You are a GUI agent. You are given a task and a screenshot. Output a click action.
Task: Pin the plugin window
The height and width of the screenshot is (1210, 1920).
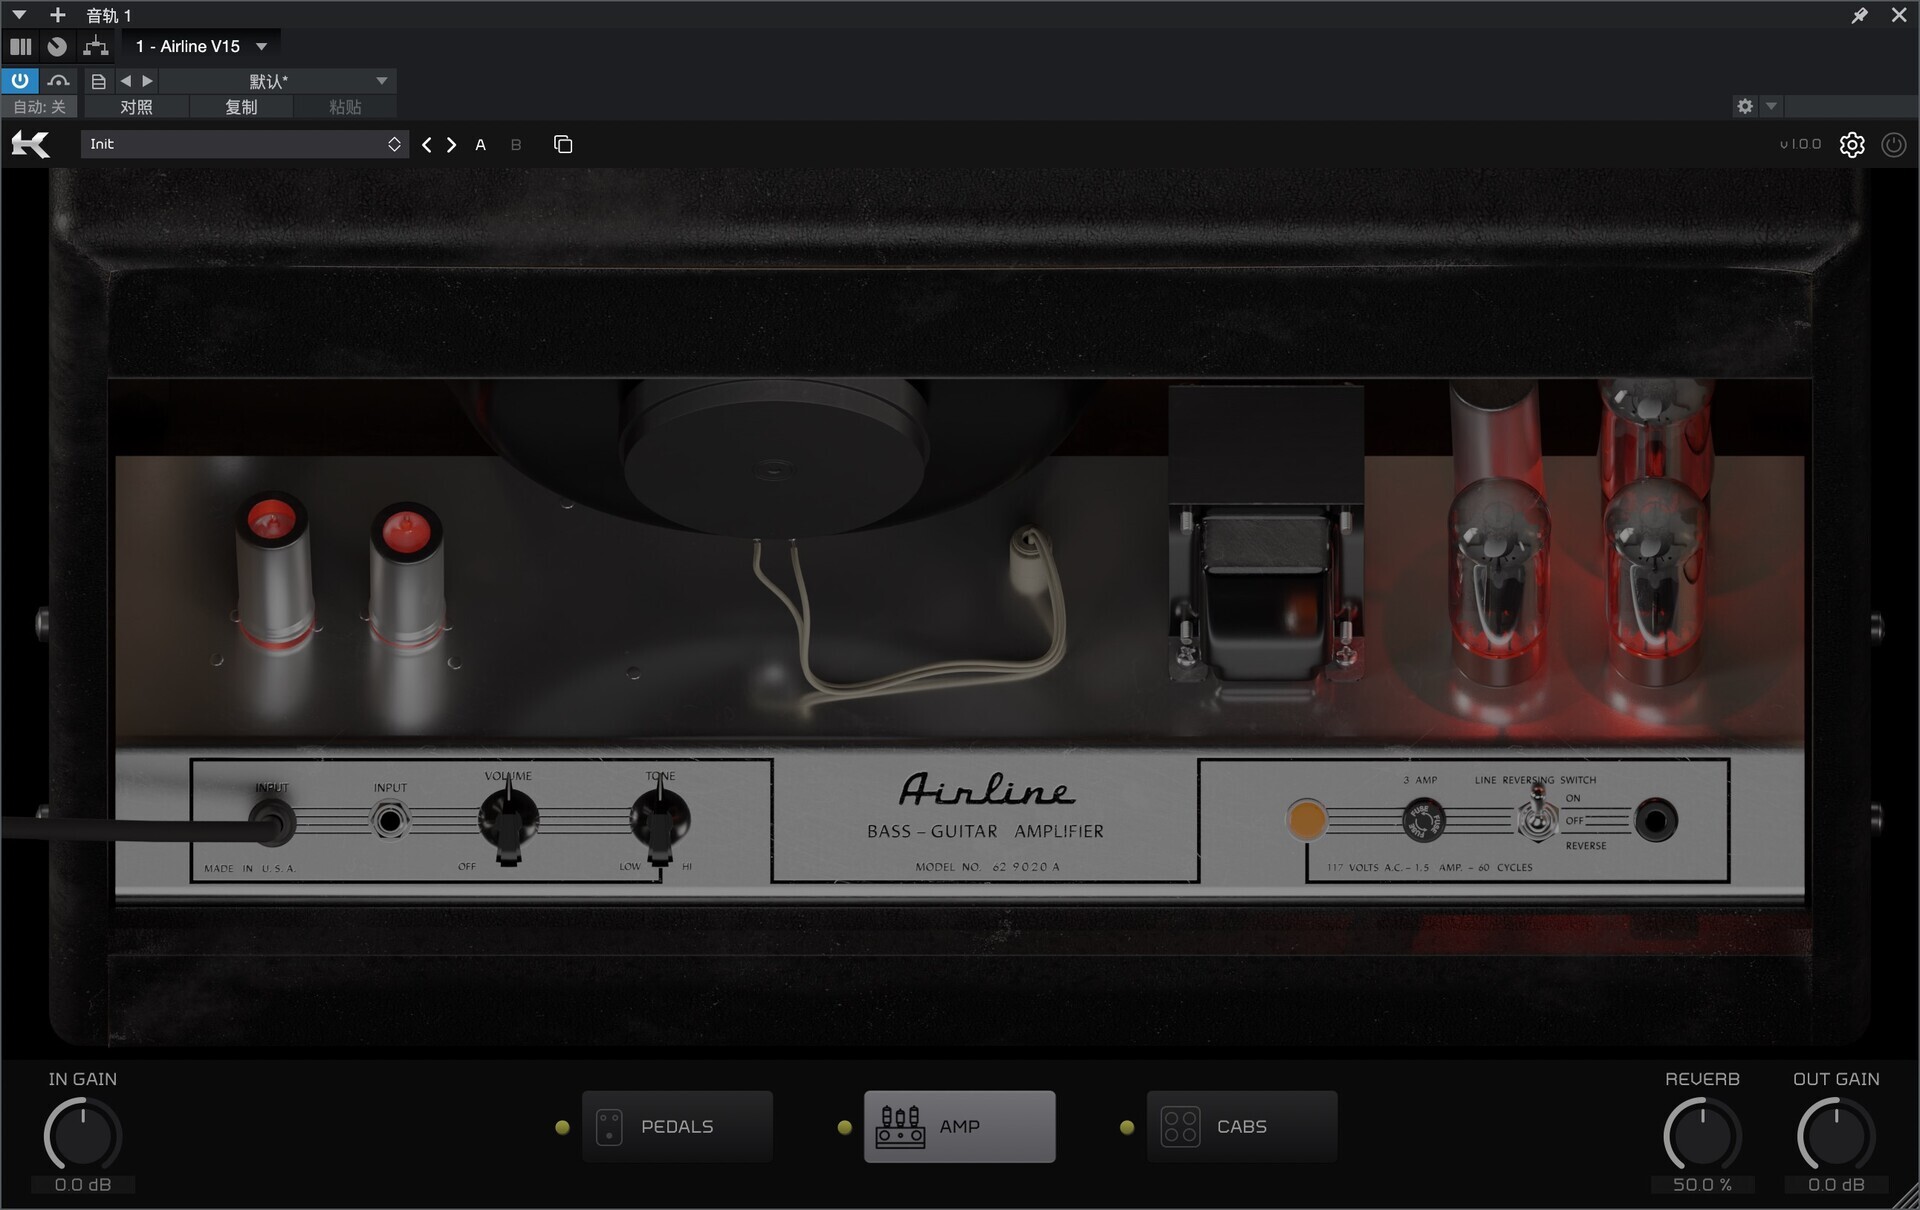point(1859,15)
